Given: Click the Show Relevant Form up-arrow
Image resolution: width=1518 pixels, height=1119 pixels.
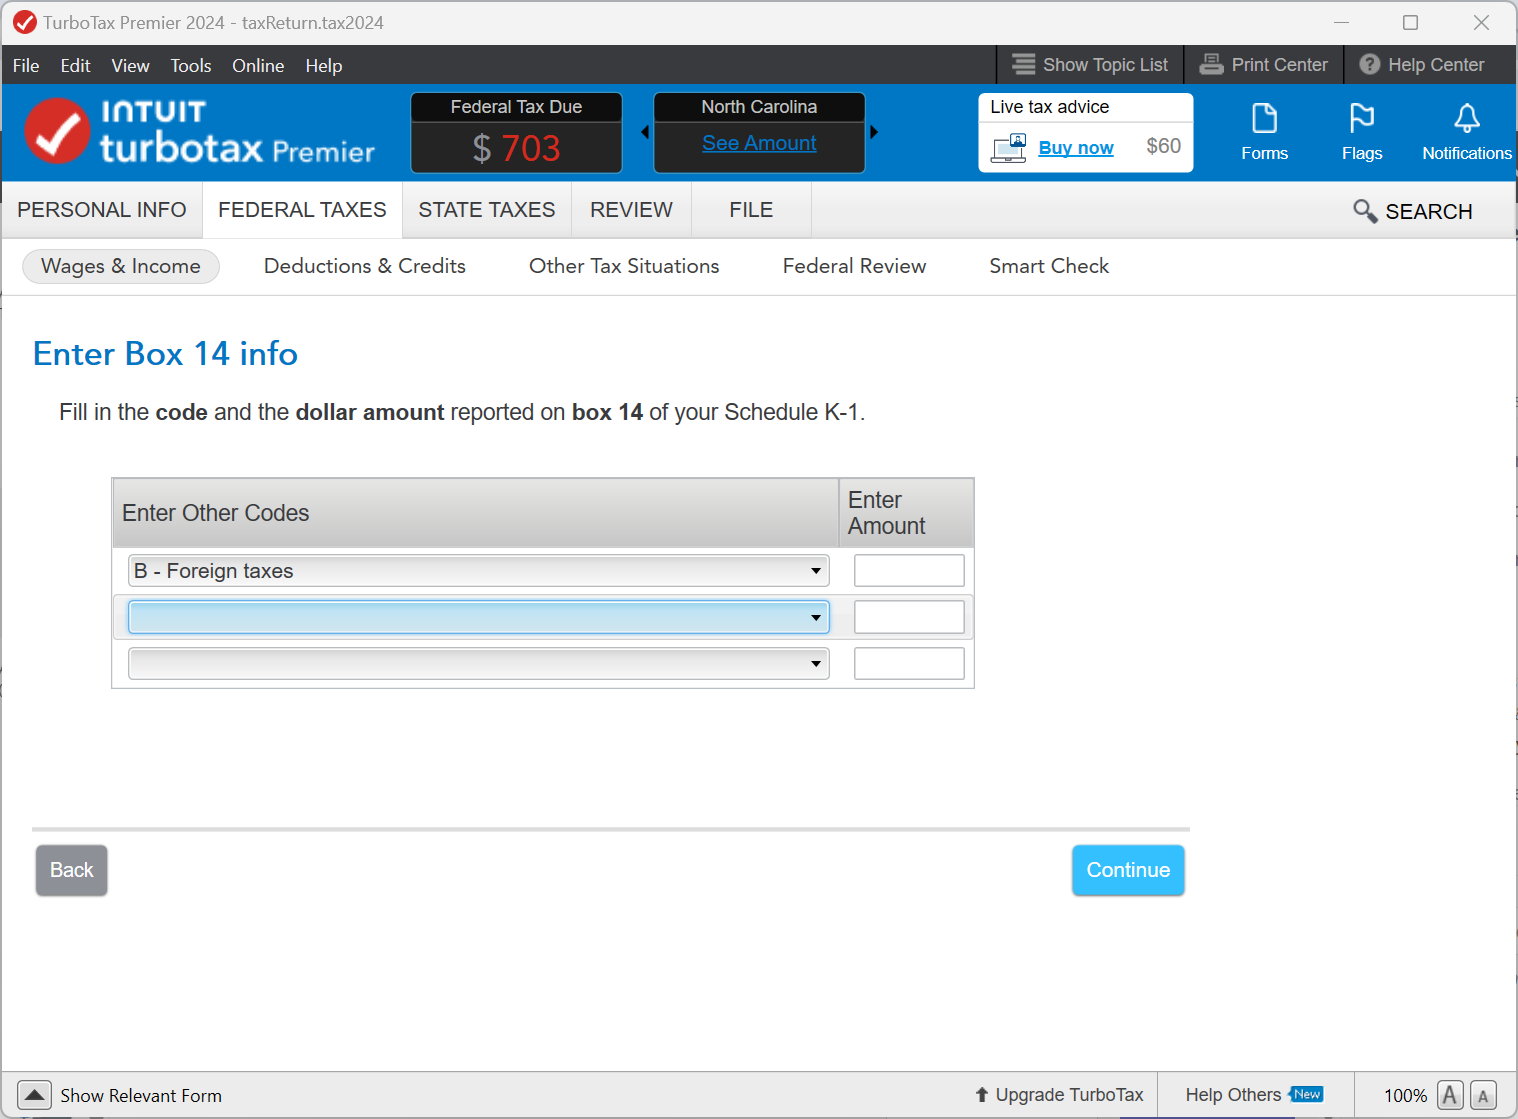Looking at the screenshot, I should [x=34, y=1095].
